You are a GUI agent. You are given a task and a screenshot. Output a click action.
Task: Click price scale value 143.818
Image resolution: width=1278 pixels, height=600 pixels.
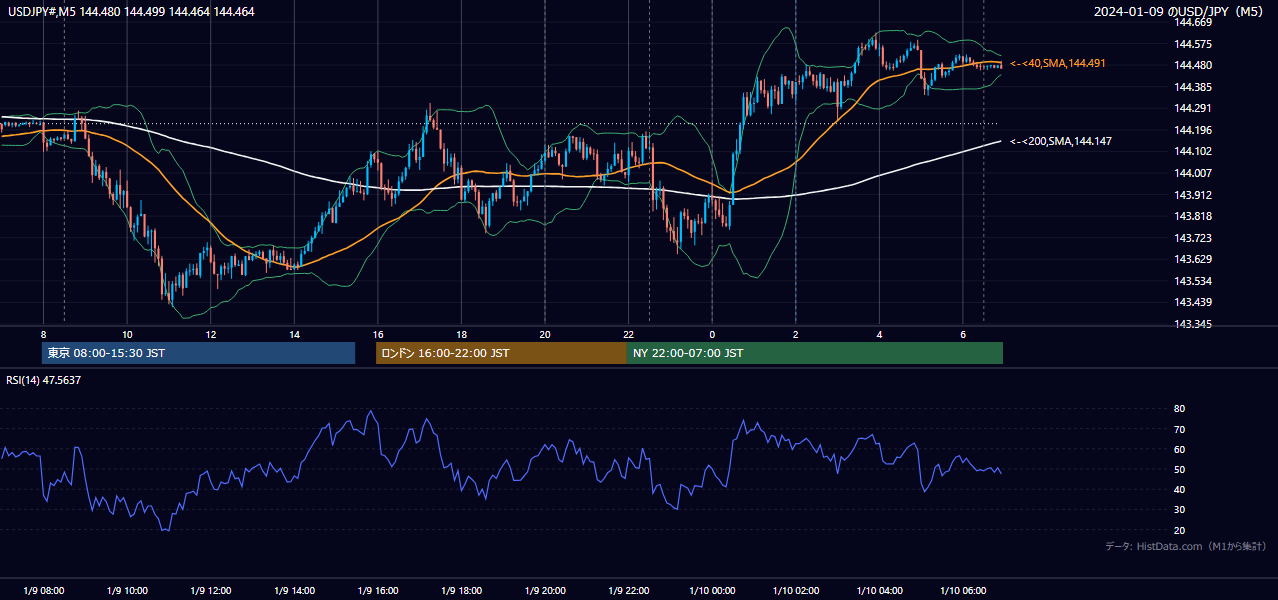coord(1192,216)
